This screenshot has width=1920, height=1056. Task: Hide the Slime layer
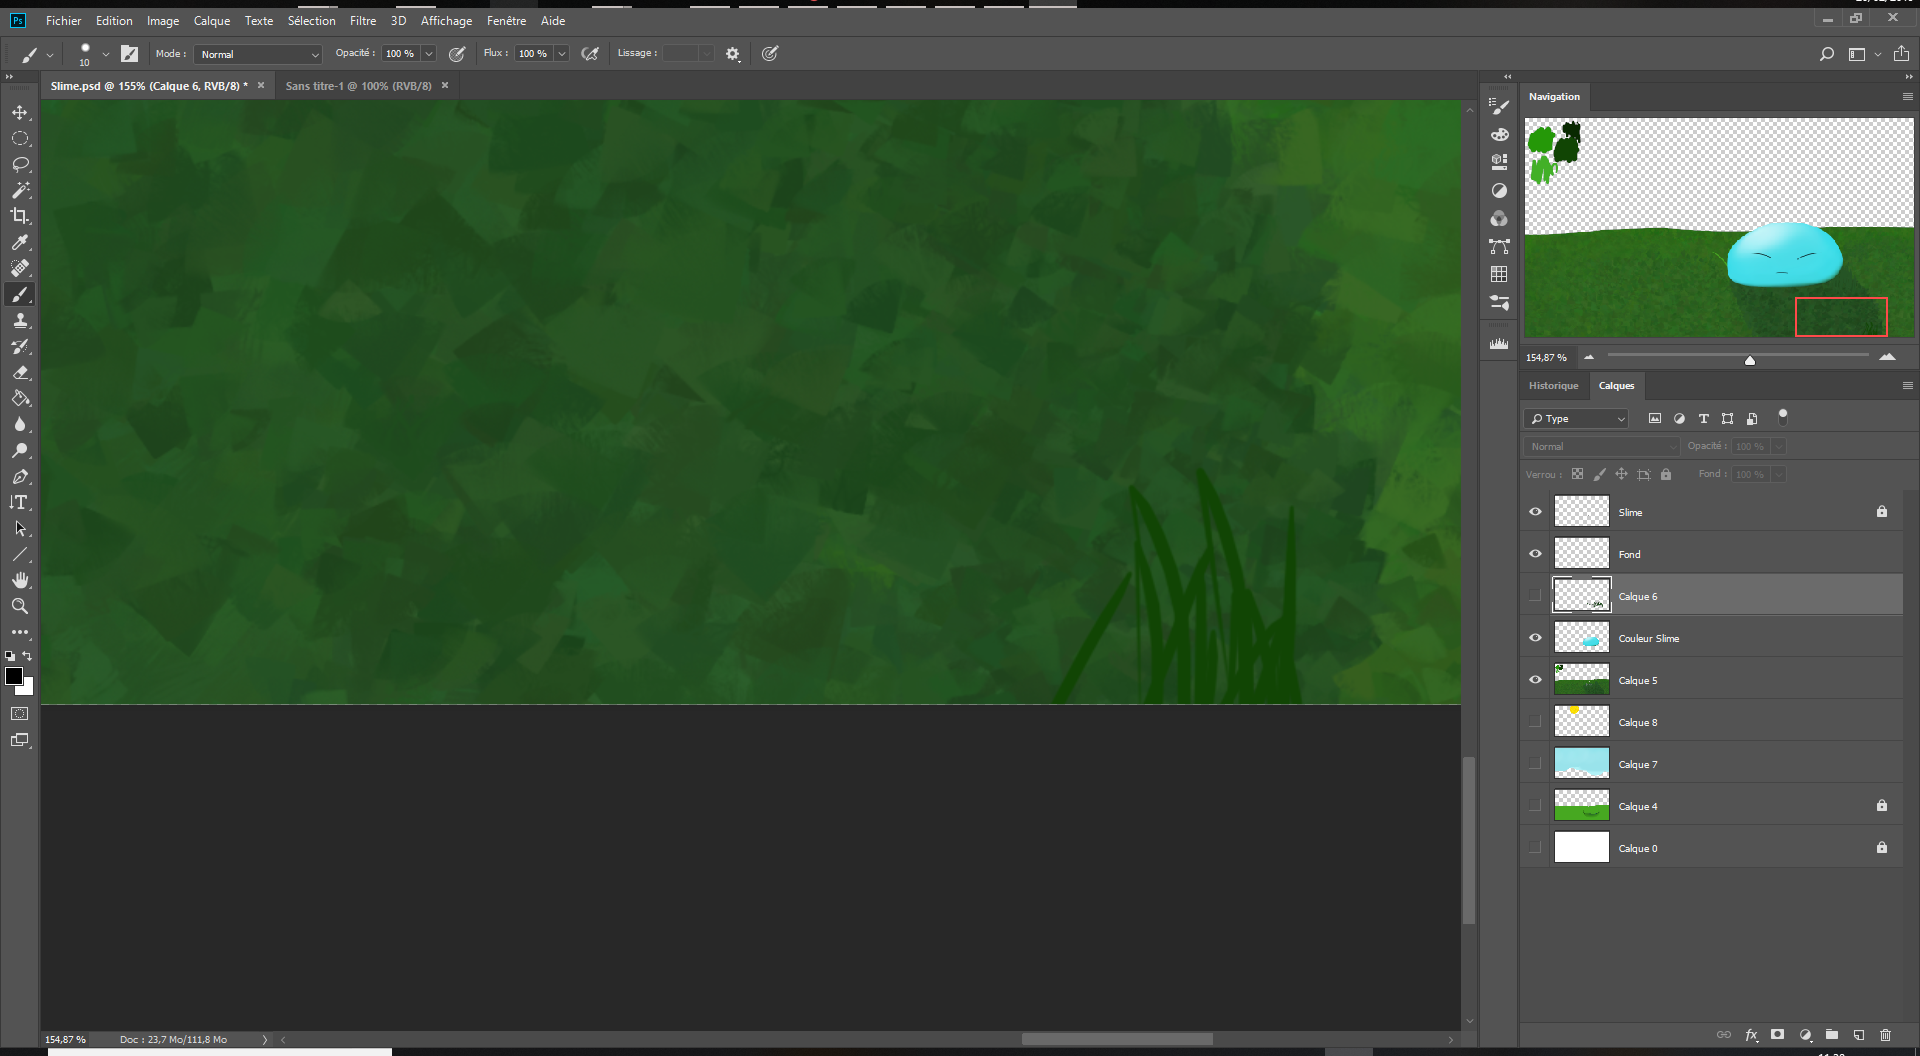(x=1534, y=511)
